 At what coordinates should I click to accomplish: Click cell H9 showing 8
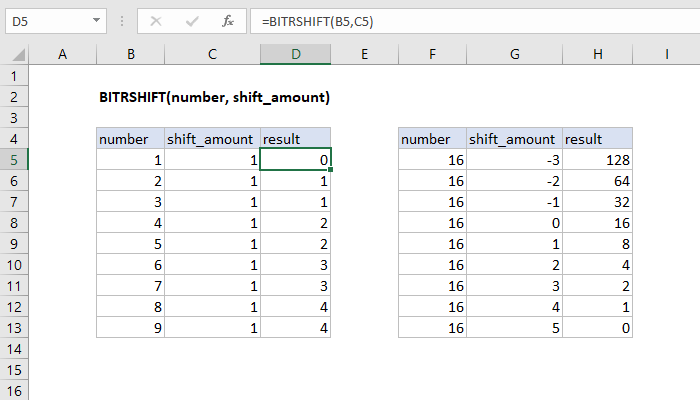(x=597, y=244)
